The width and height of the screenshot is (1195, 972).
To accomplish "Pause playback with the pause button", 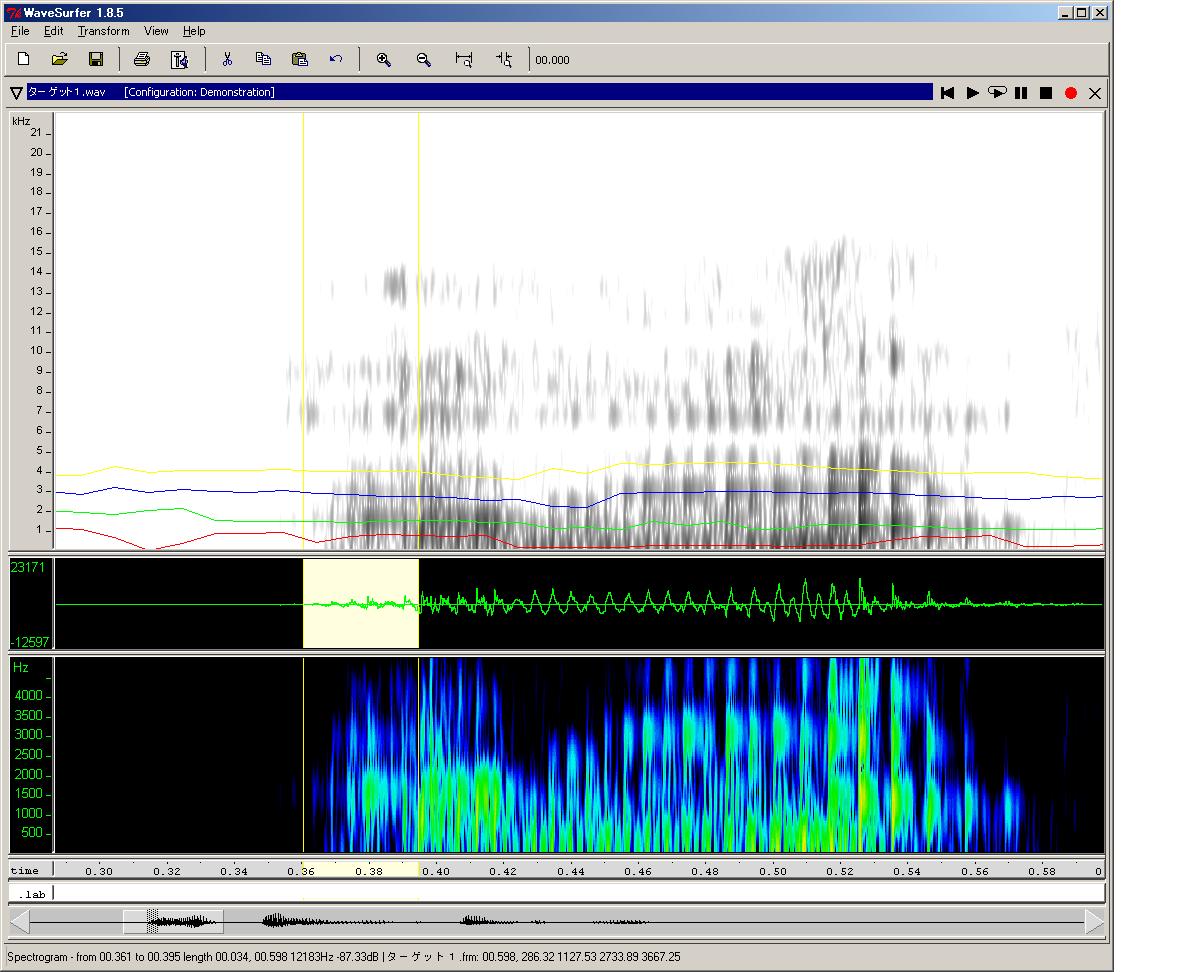I will [x=1021, y=93].
